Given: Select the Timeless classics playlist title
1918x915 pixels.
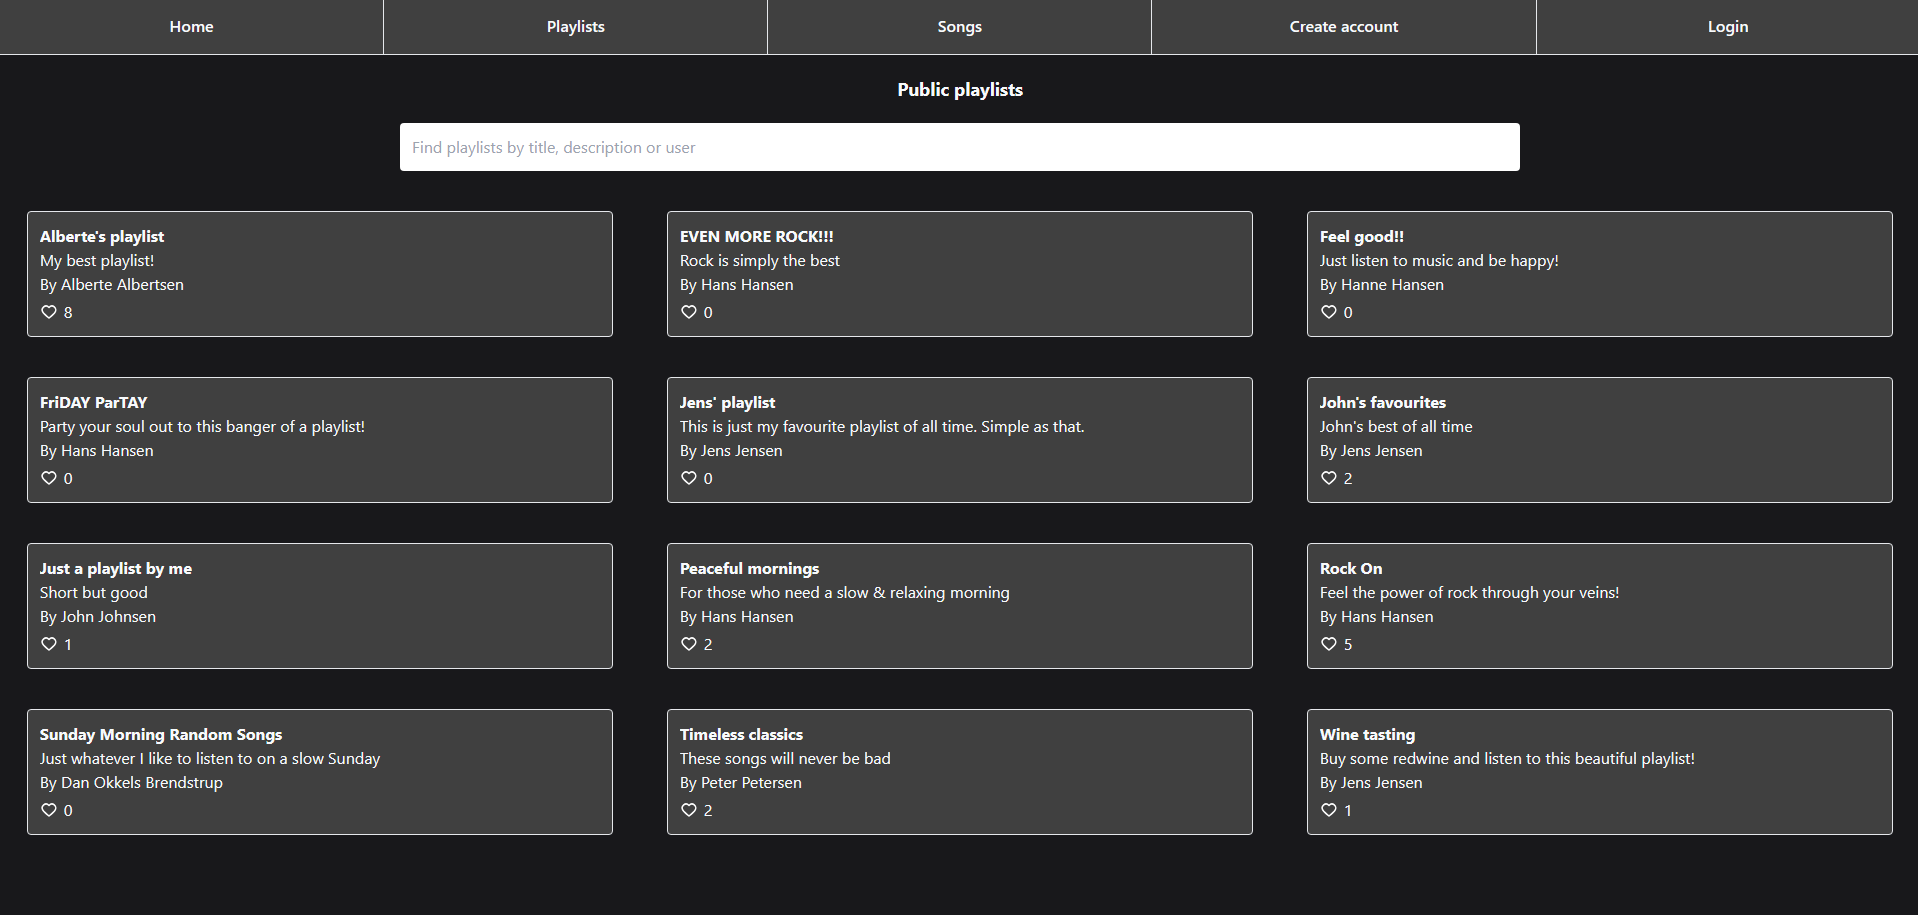Looking at the screenshot, I should click(x=741, y=734).
